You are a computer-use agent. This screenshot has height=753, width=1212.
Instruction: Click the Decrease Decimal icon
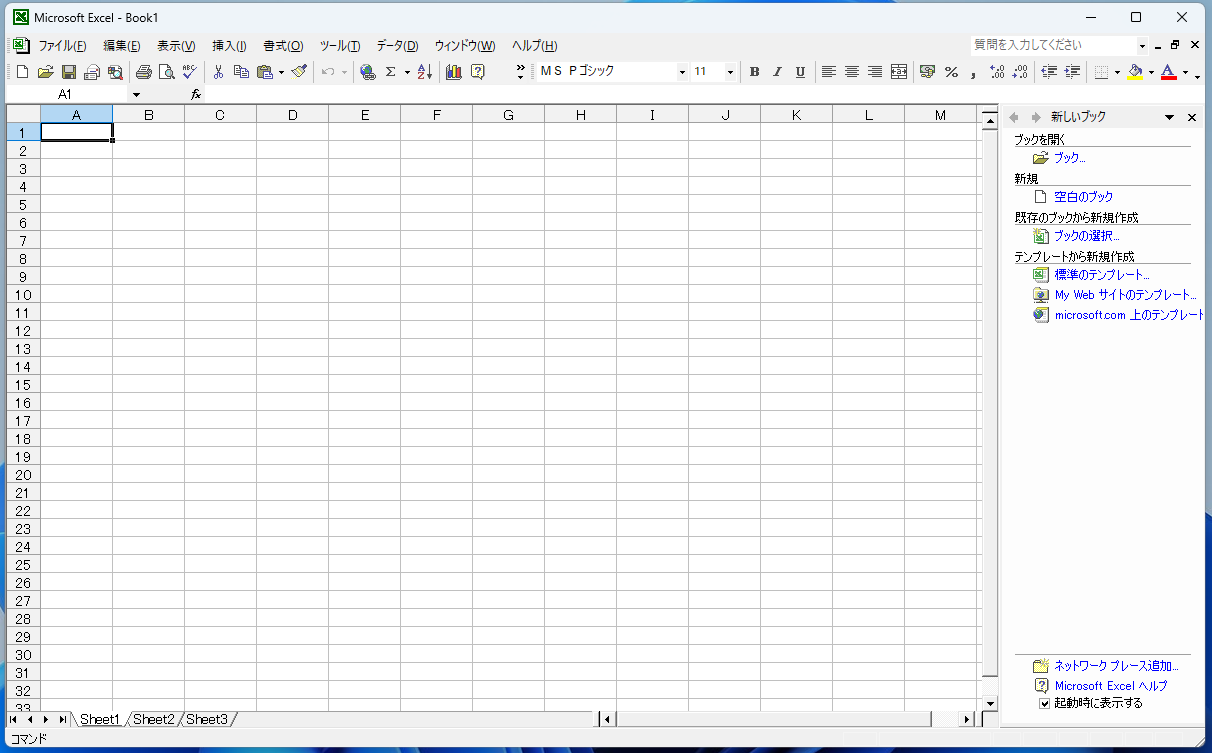(x=1020, y=72)
